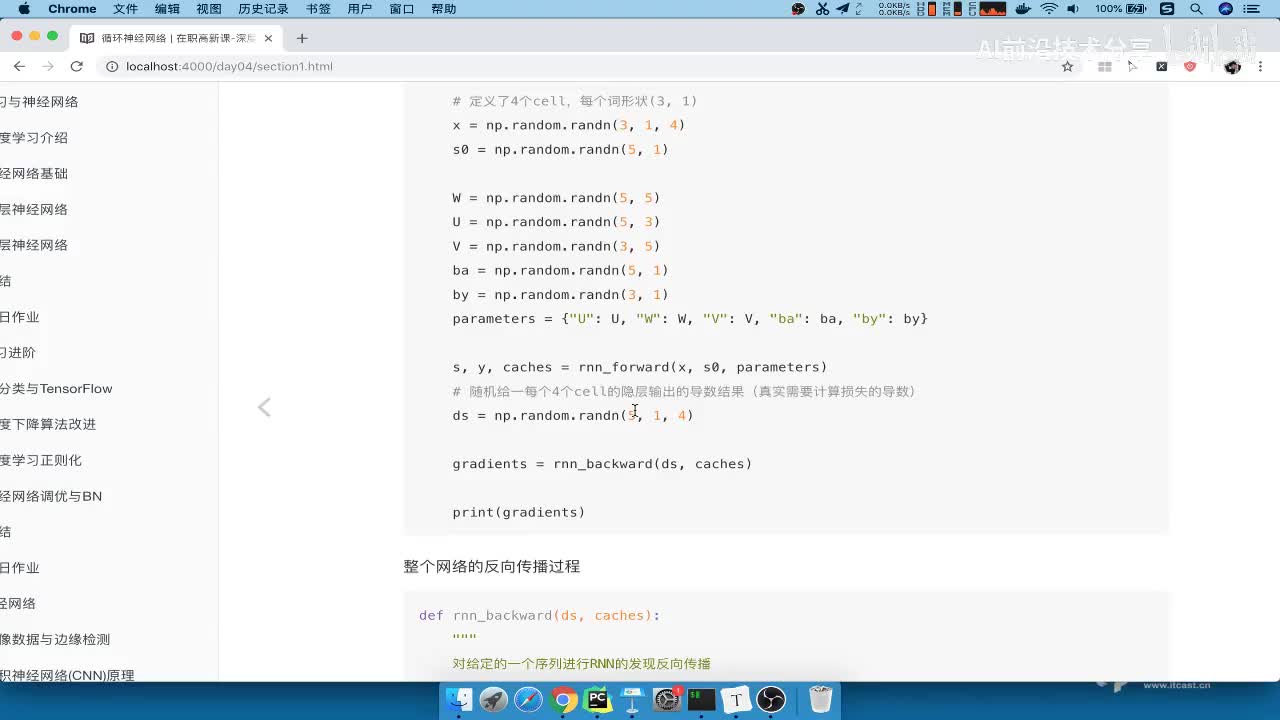Viewport: 1280px width, 720px height.
Task: Open PyCharm from the dock
Action: tap(598, 699)
